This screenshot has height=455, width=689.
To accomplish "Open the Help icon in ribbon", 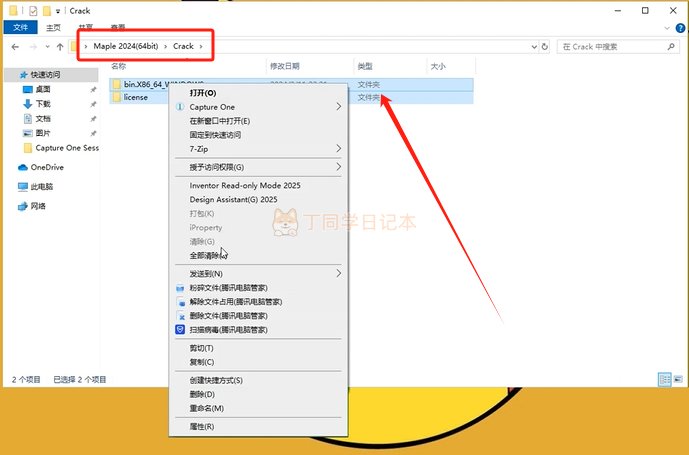I will [680, 28].
